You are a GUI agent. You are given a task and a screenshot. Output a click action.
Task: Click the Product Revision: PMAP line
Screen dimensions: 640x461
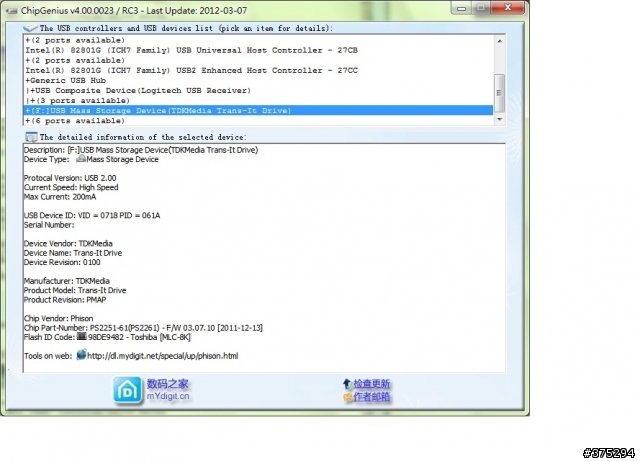[65, 300]
